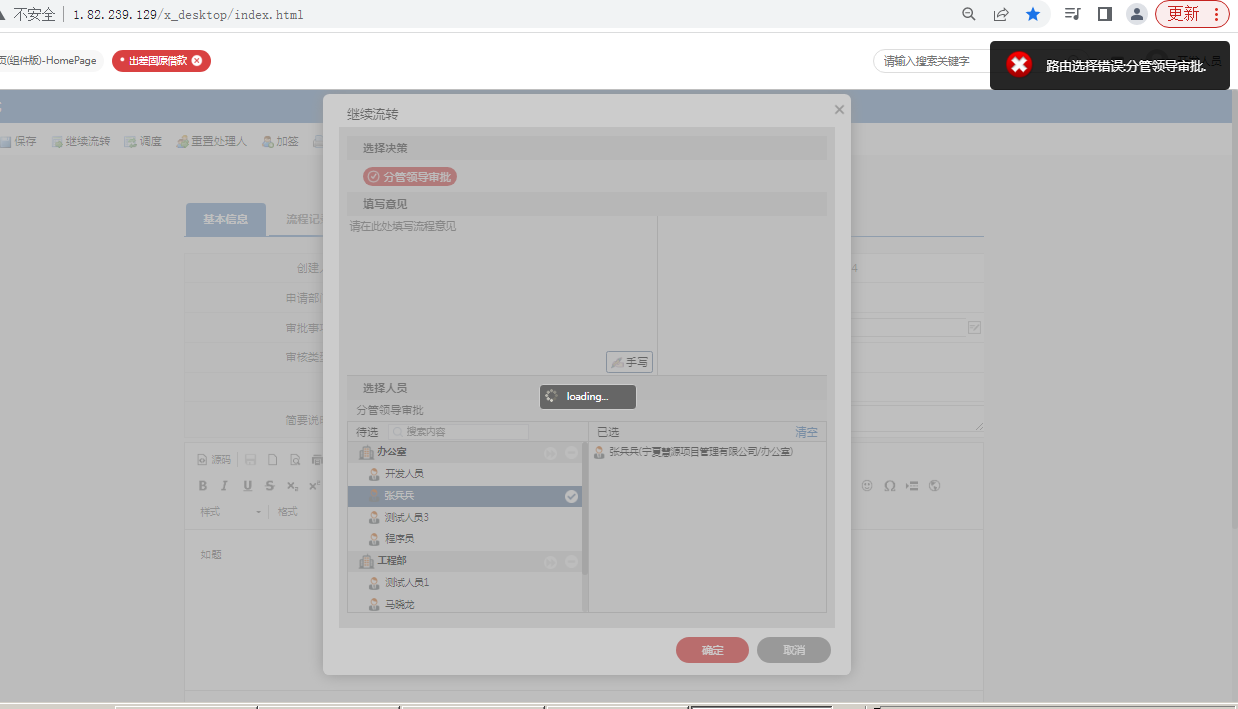Open the Chrome profile avatar
The image size is (1238, 709).
click(1137, 14)
